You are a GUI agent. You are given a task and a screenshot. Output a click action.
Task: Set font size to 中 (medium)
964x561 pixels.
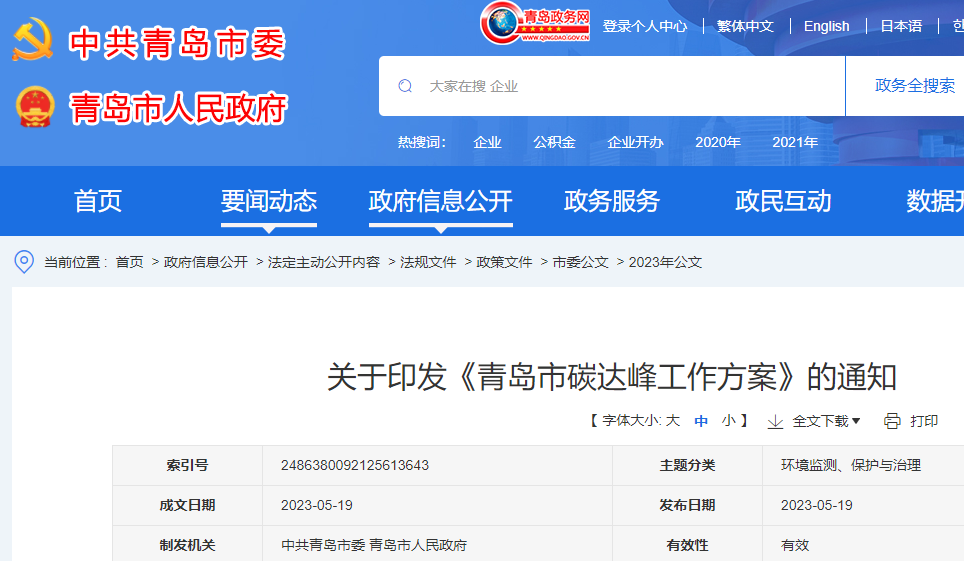coord(701,421)
